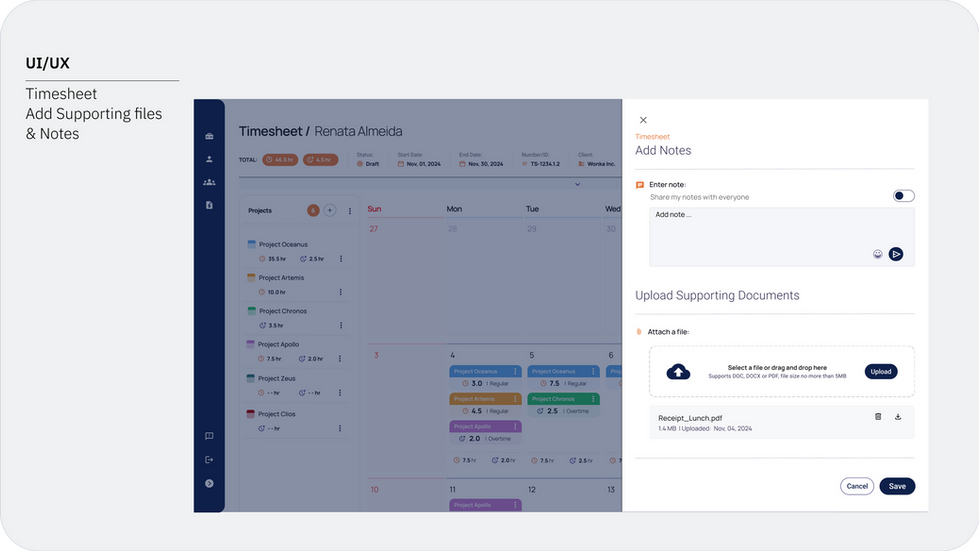Image resolution: width=979 pixels, height=551 pixels.
Task: Select Project Zeus in the project list
Action: (x=277, y=378)
